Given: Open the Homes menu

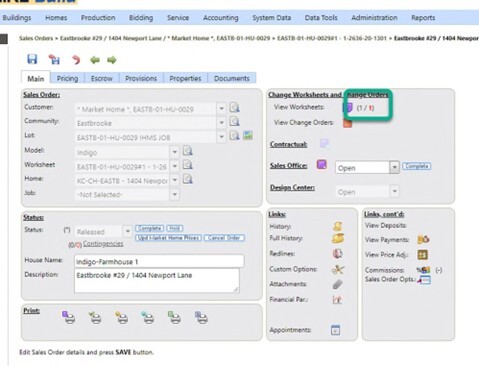Looking at the screenshot, I should point(56,18).
